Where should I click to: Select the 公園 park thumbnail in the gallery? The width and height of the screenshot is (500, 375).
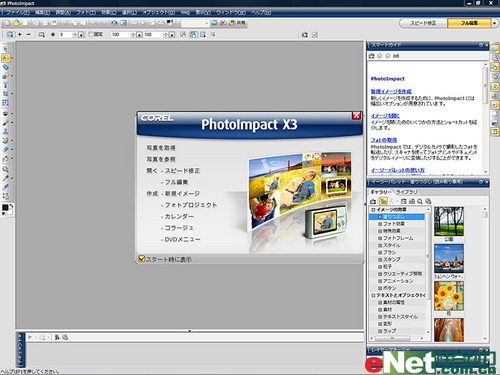click(449, 221)
